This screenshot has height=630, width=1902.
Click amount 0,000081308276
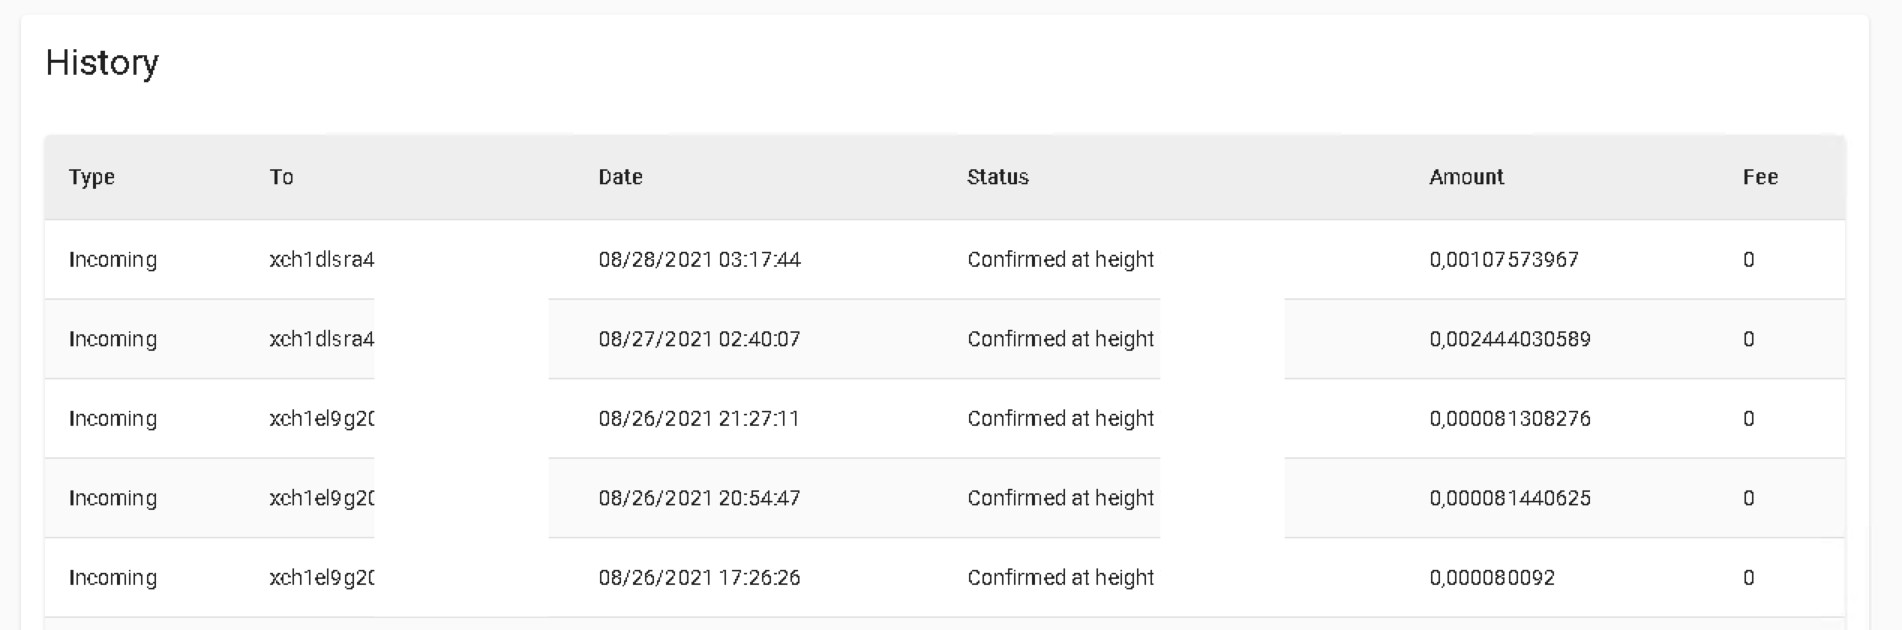pyautogui.click(x=1510, y=418)
